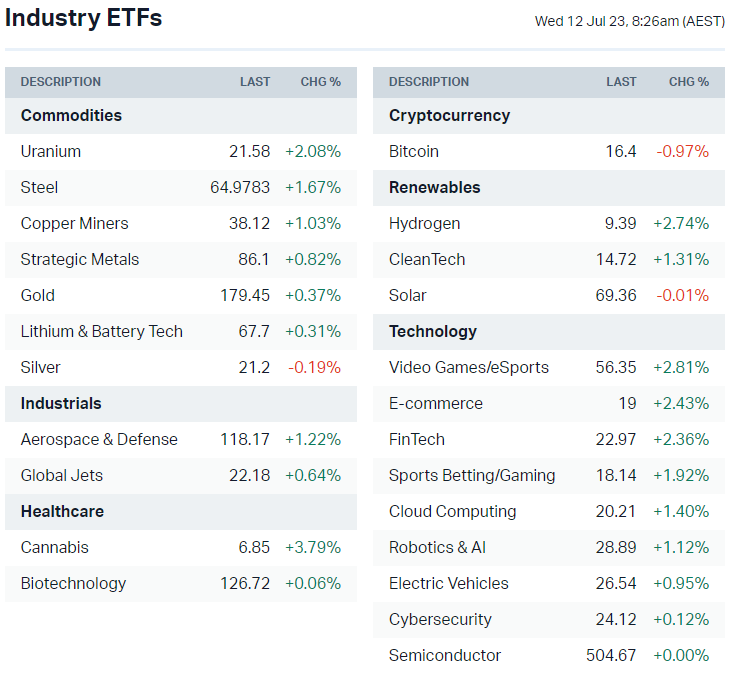The width and height of the screenshot is (733, 675).
Task: Open the Sports Betting/Gaming ETF
Action: coord(472,476)
